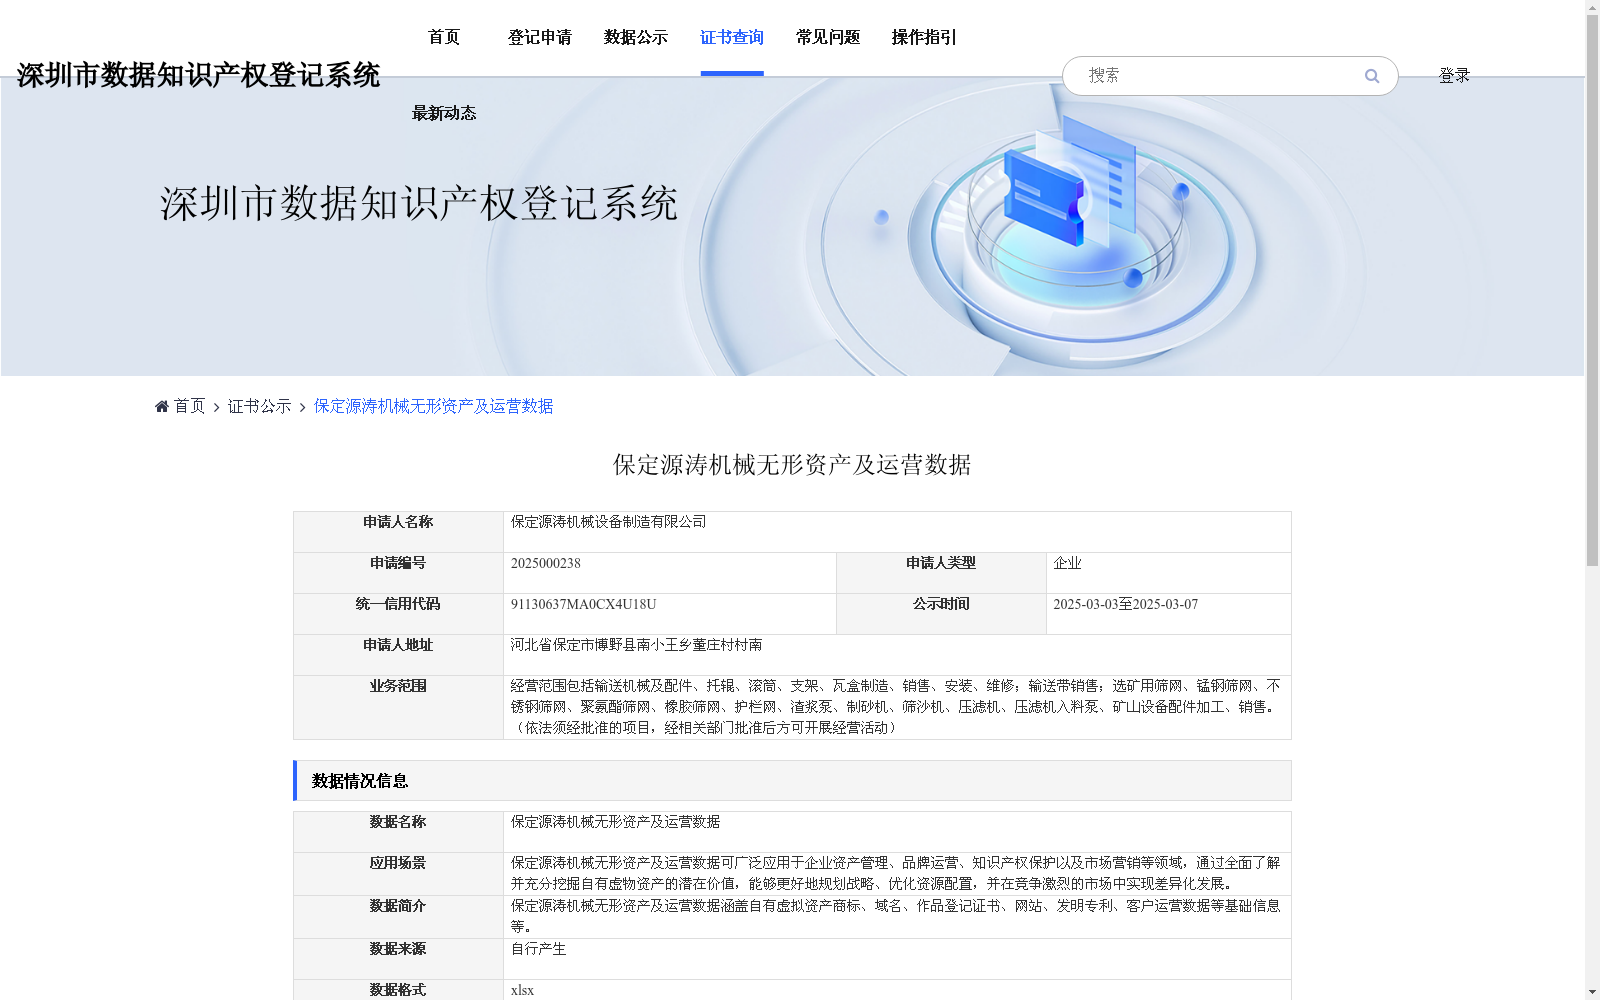
Task: Select the 证书查询 menu item
Action: pos(732,38)
